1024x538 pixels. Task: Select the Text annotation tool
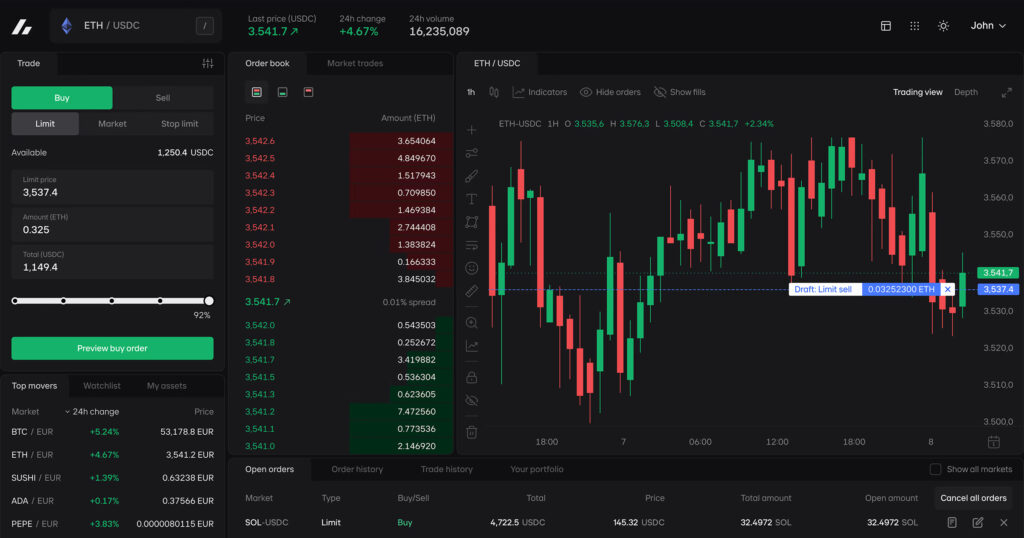pyautogui.click(x=472, y=199)
